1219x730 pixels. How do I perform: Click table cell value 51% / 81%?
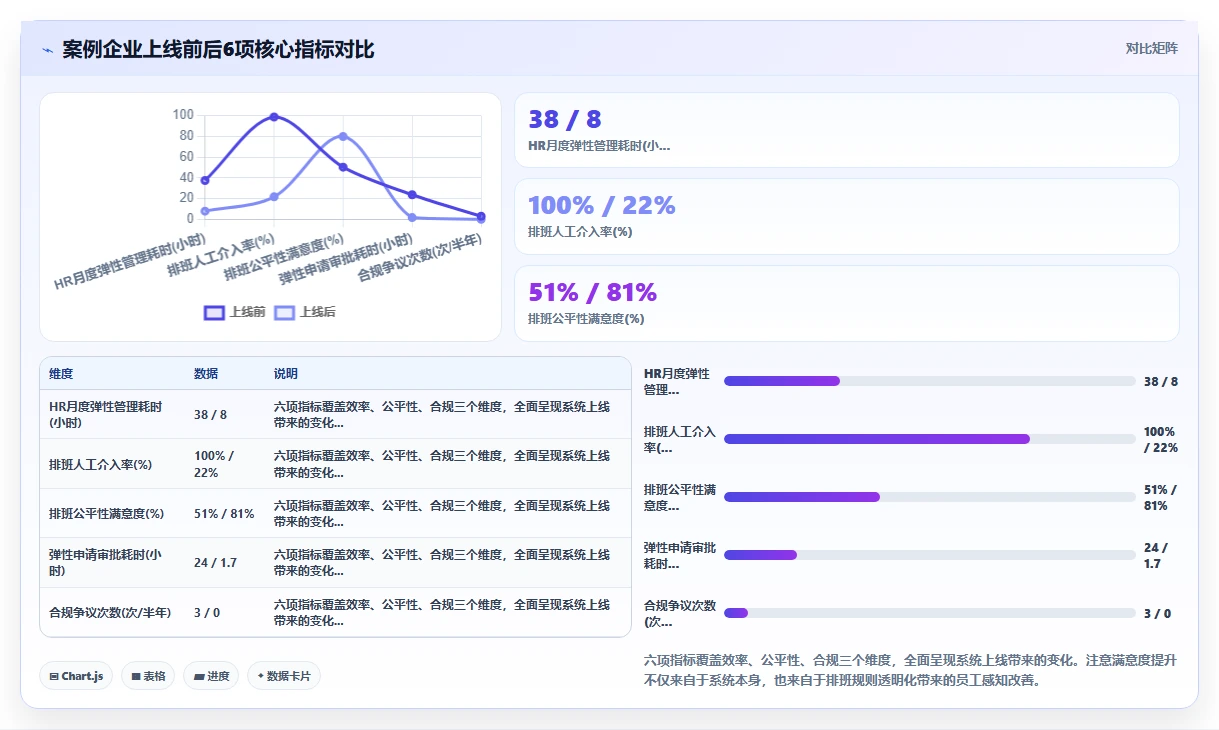click(x=224, y=513)
